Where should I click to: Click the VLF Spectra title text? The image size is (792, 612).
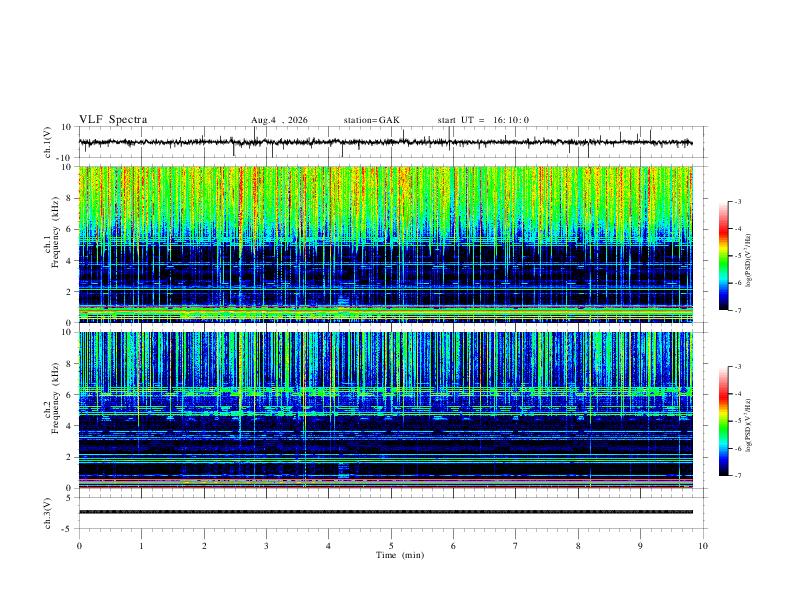coord(113,120)
